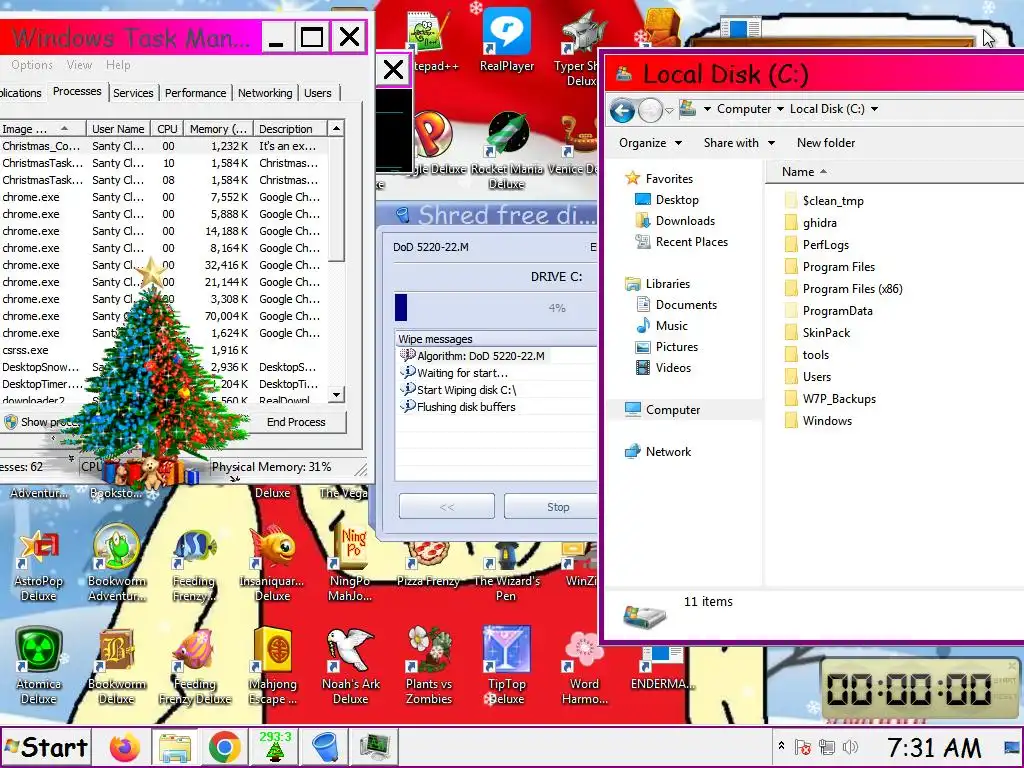Click the Start button
The height and width of the screenshot is (768, 1024).
coord(45,747)
